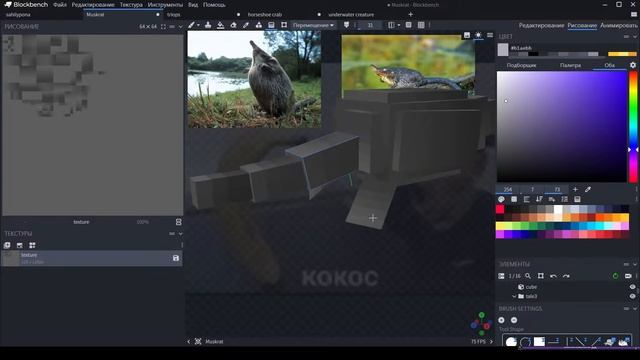Toggle viewport shading sun icon
The width and height of the screenshot is (640, 360).
[x=478, y=35]
